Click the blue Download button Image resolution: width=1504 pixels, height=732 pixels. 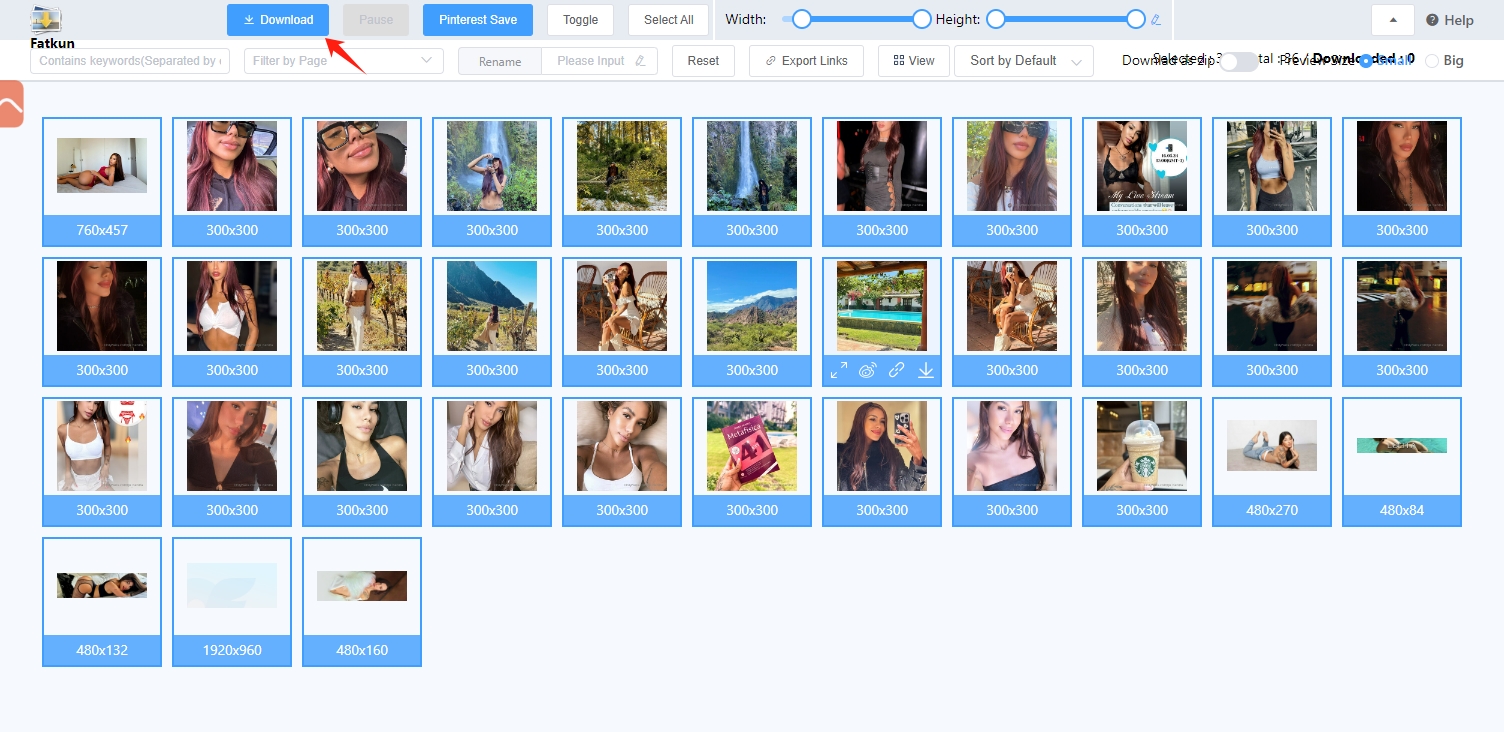click(277, 20)
